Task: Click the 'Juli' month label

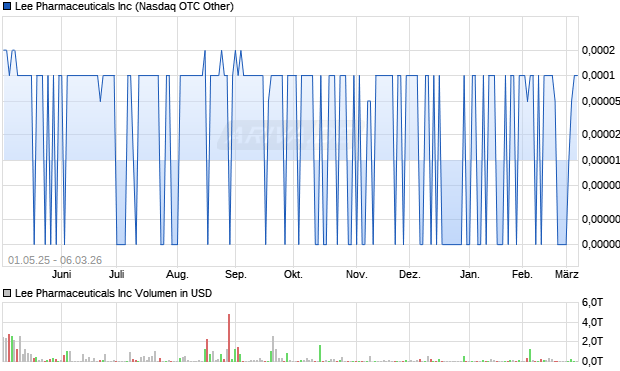Action: (116, 274)
